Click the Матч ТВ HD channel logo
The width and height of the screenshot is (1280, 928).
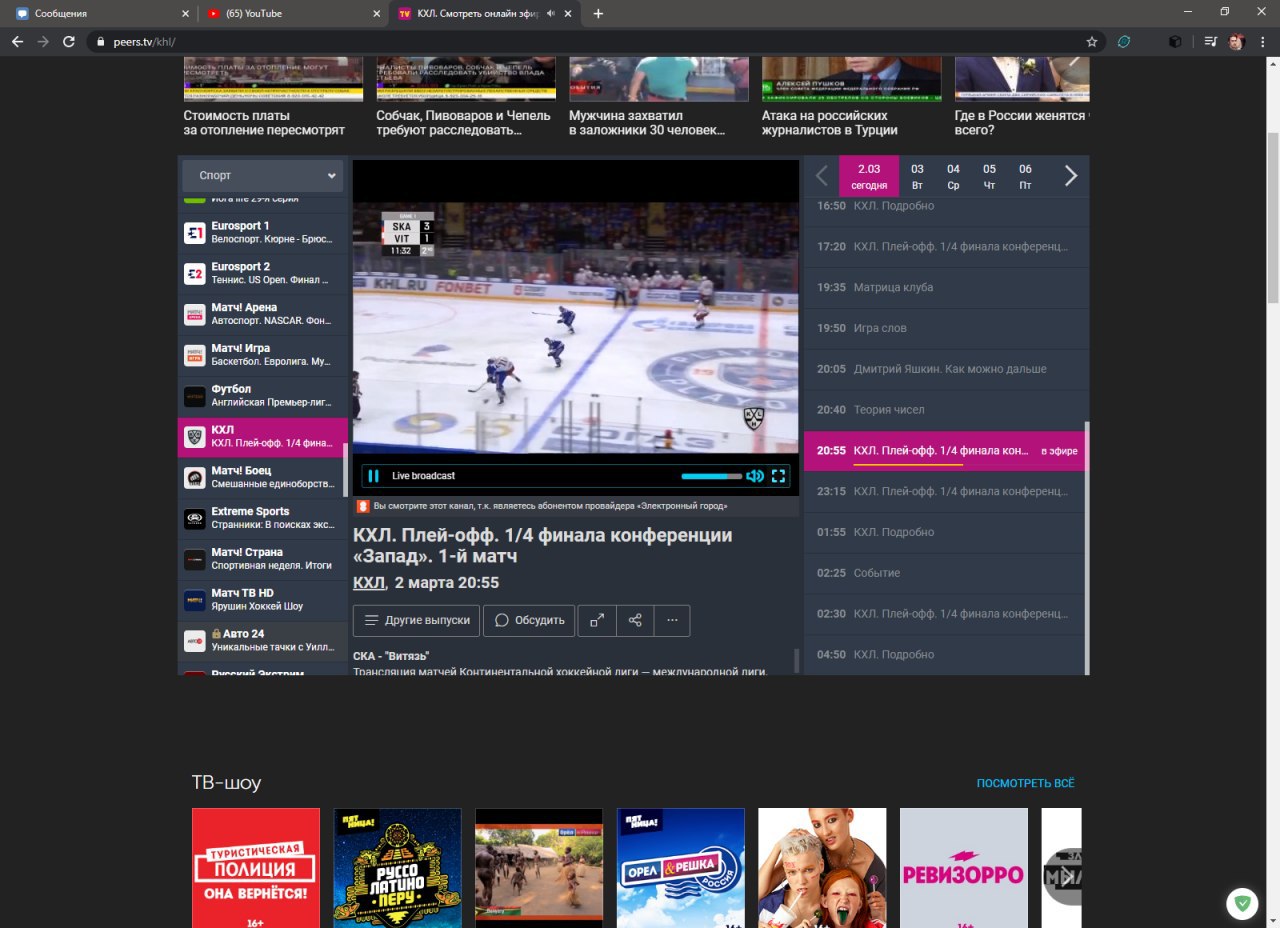point(195,600)
